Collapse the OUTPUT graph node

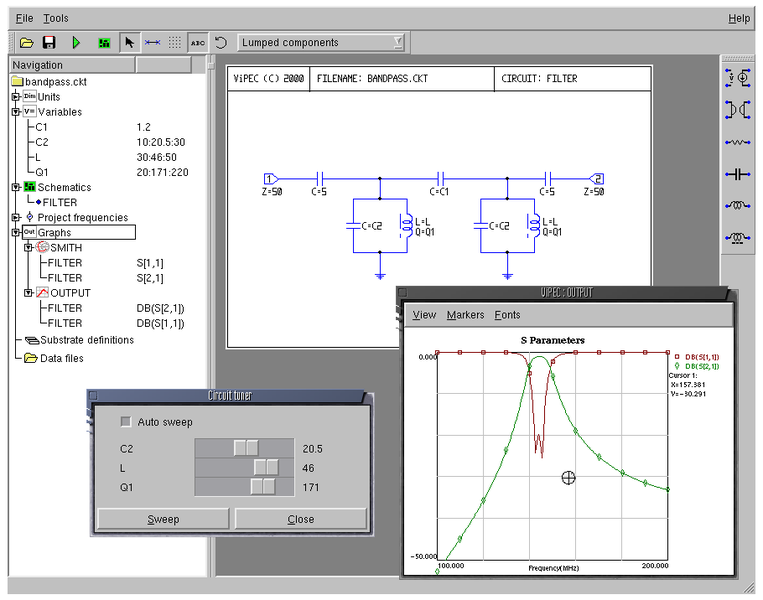click(x=28, y=293)
